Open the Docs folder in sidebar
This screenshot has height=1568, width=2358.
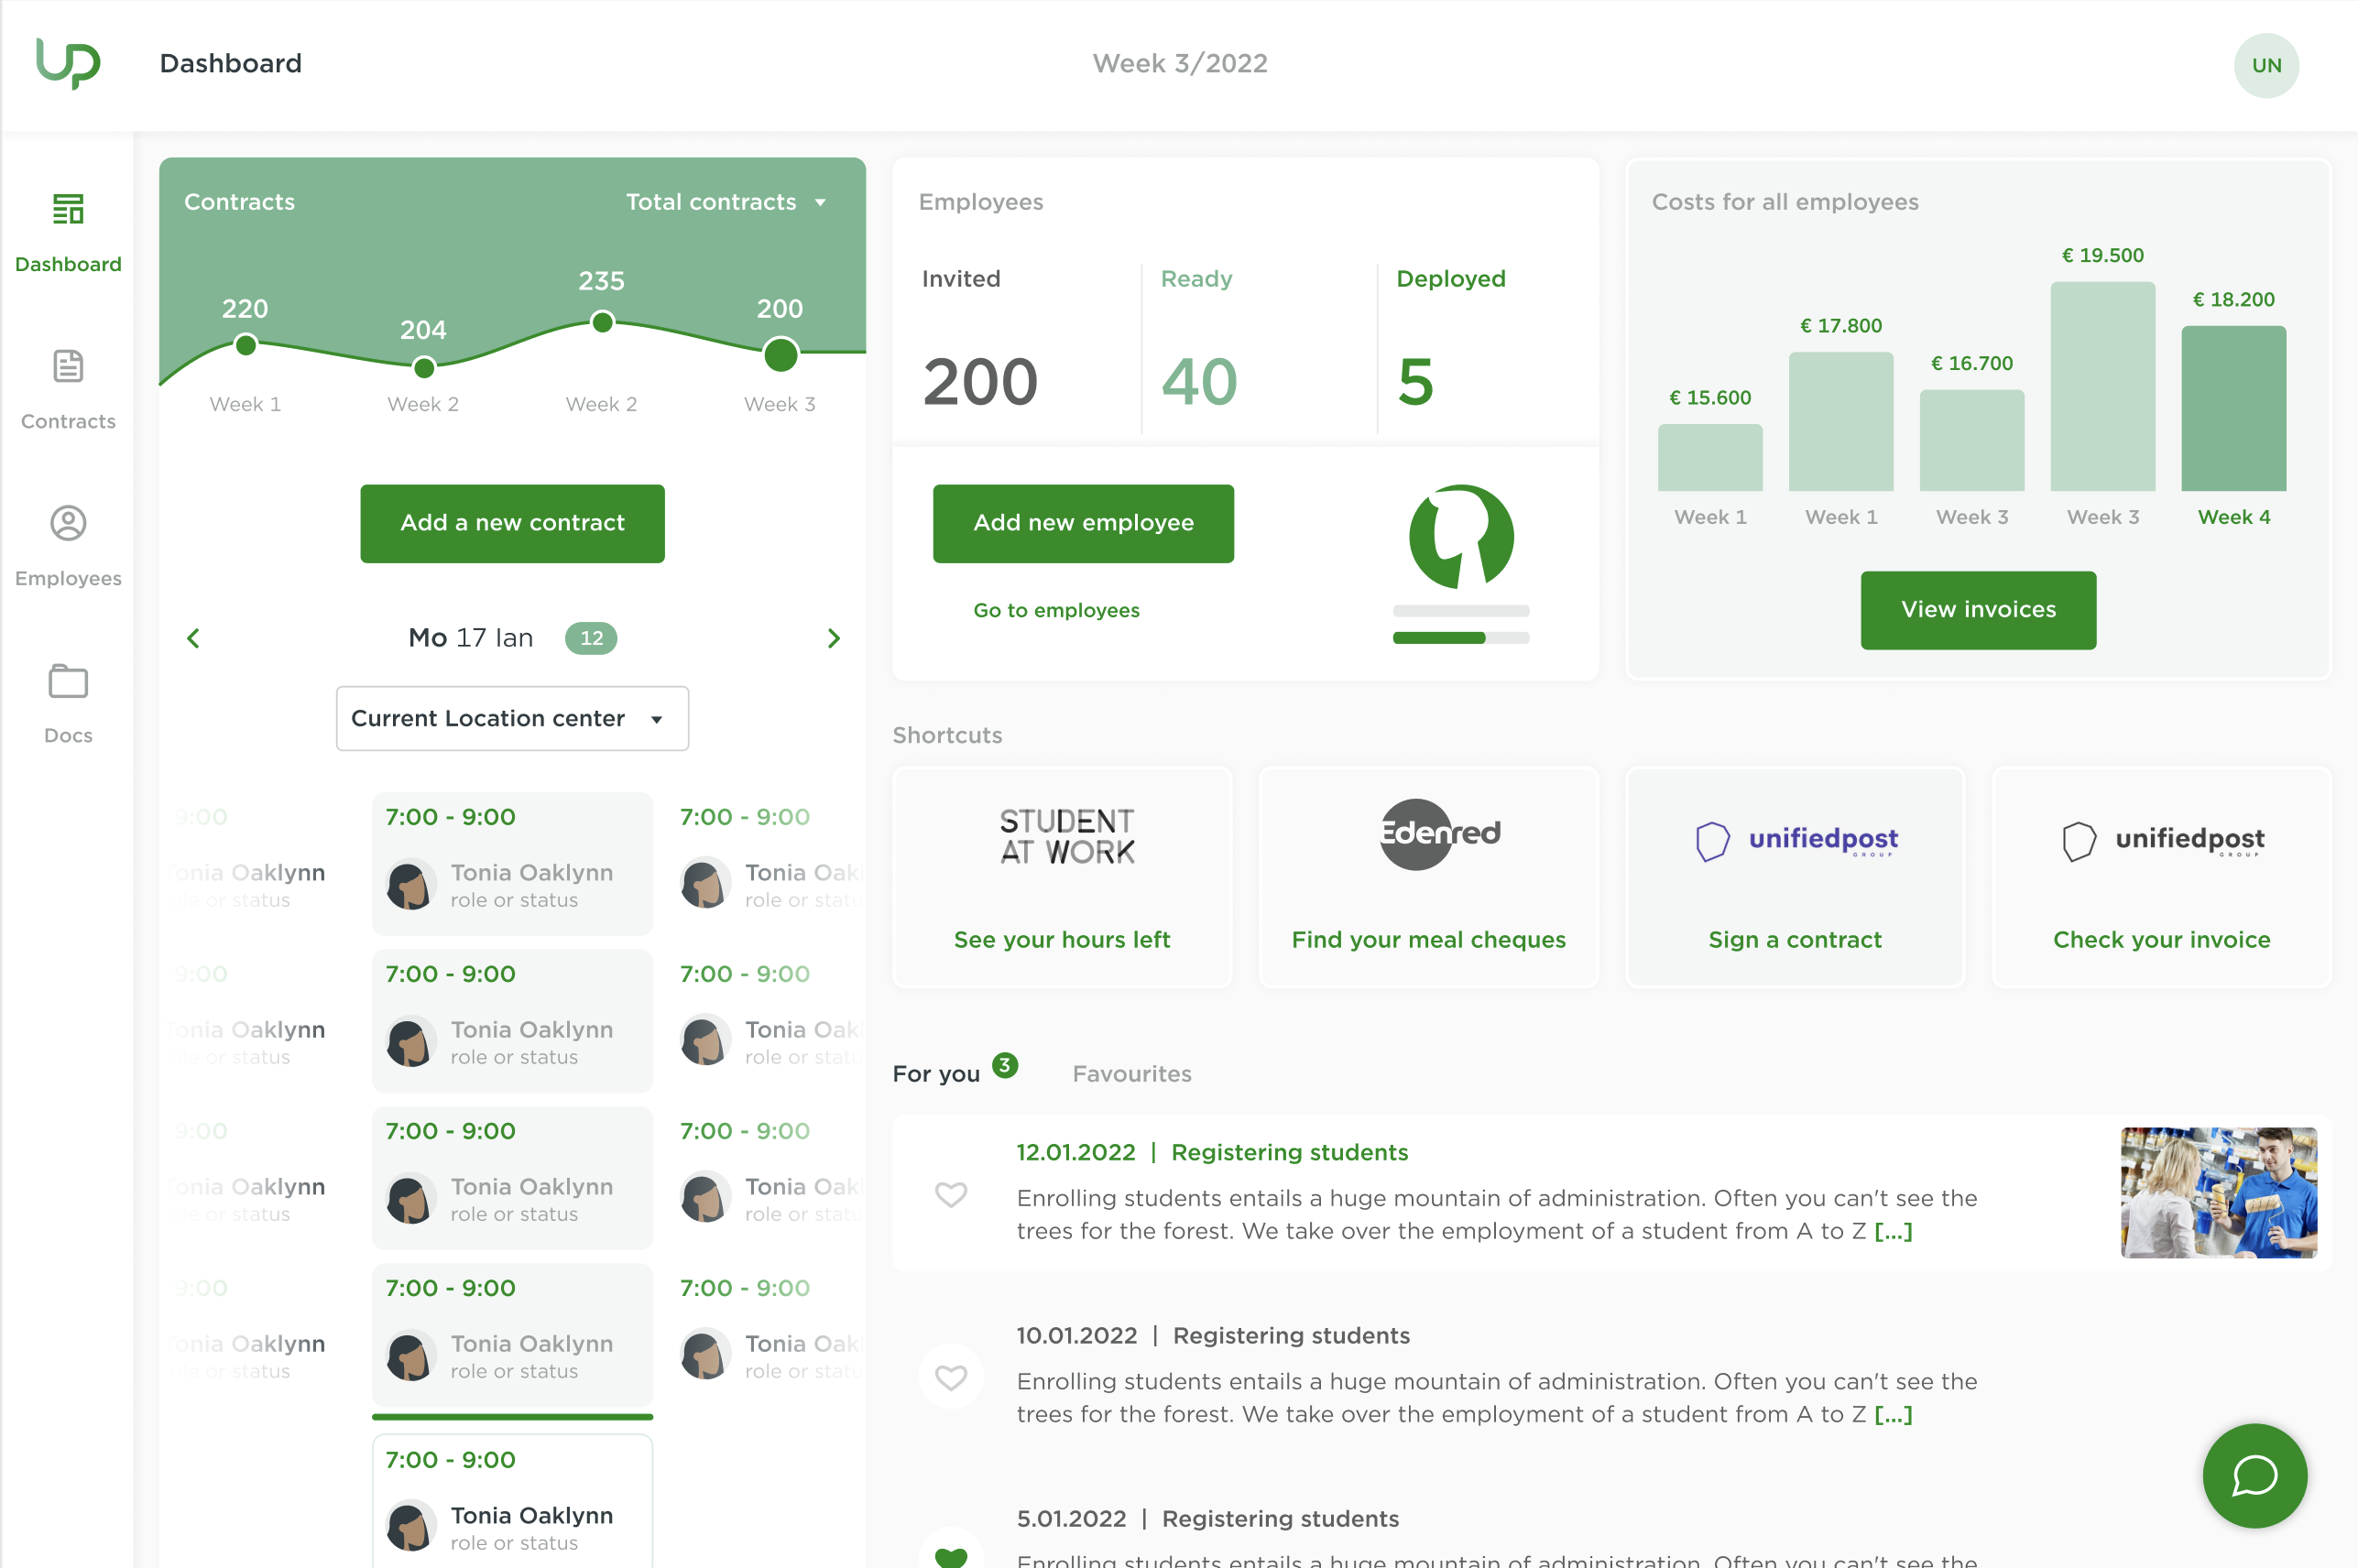click(x=68, y=704)
